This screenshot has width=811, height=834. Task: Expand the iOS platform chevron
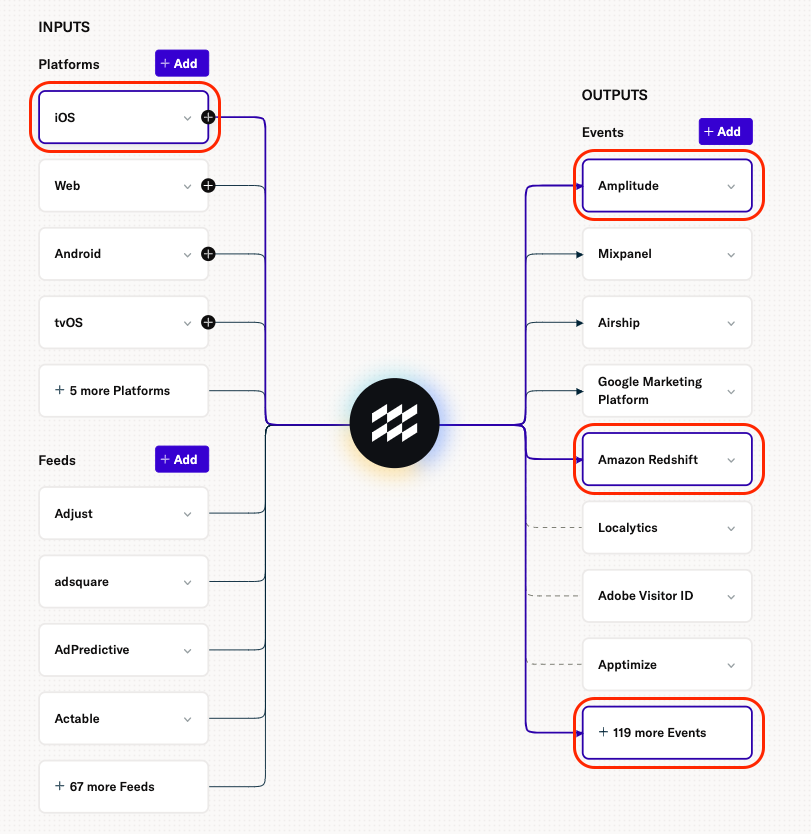click(x=187, y=118)
